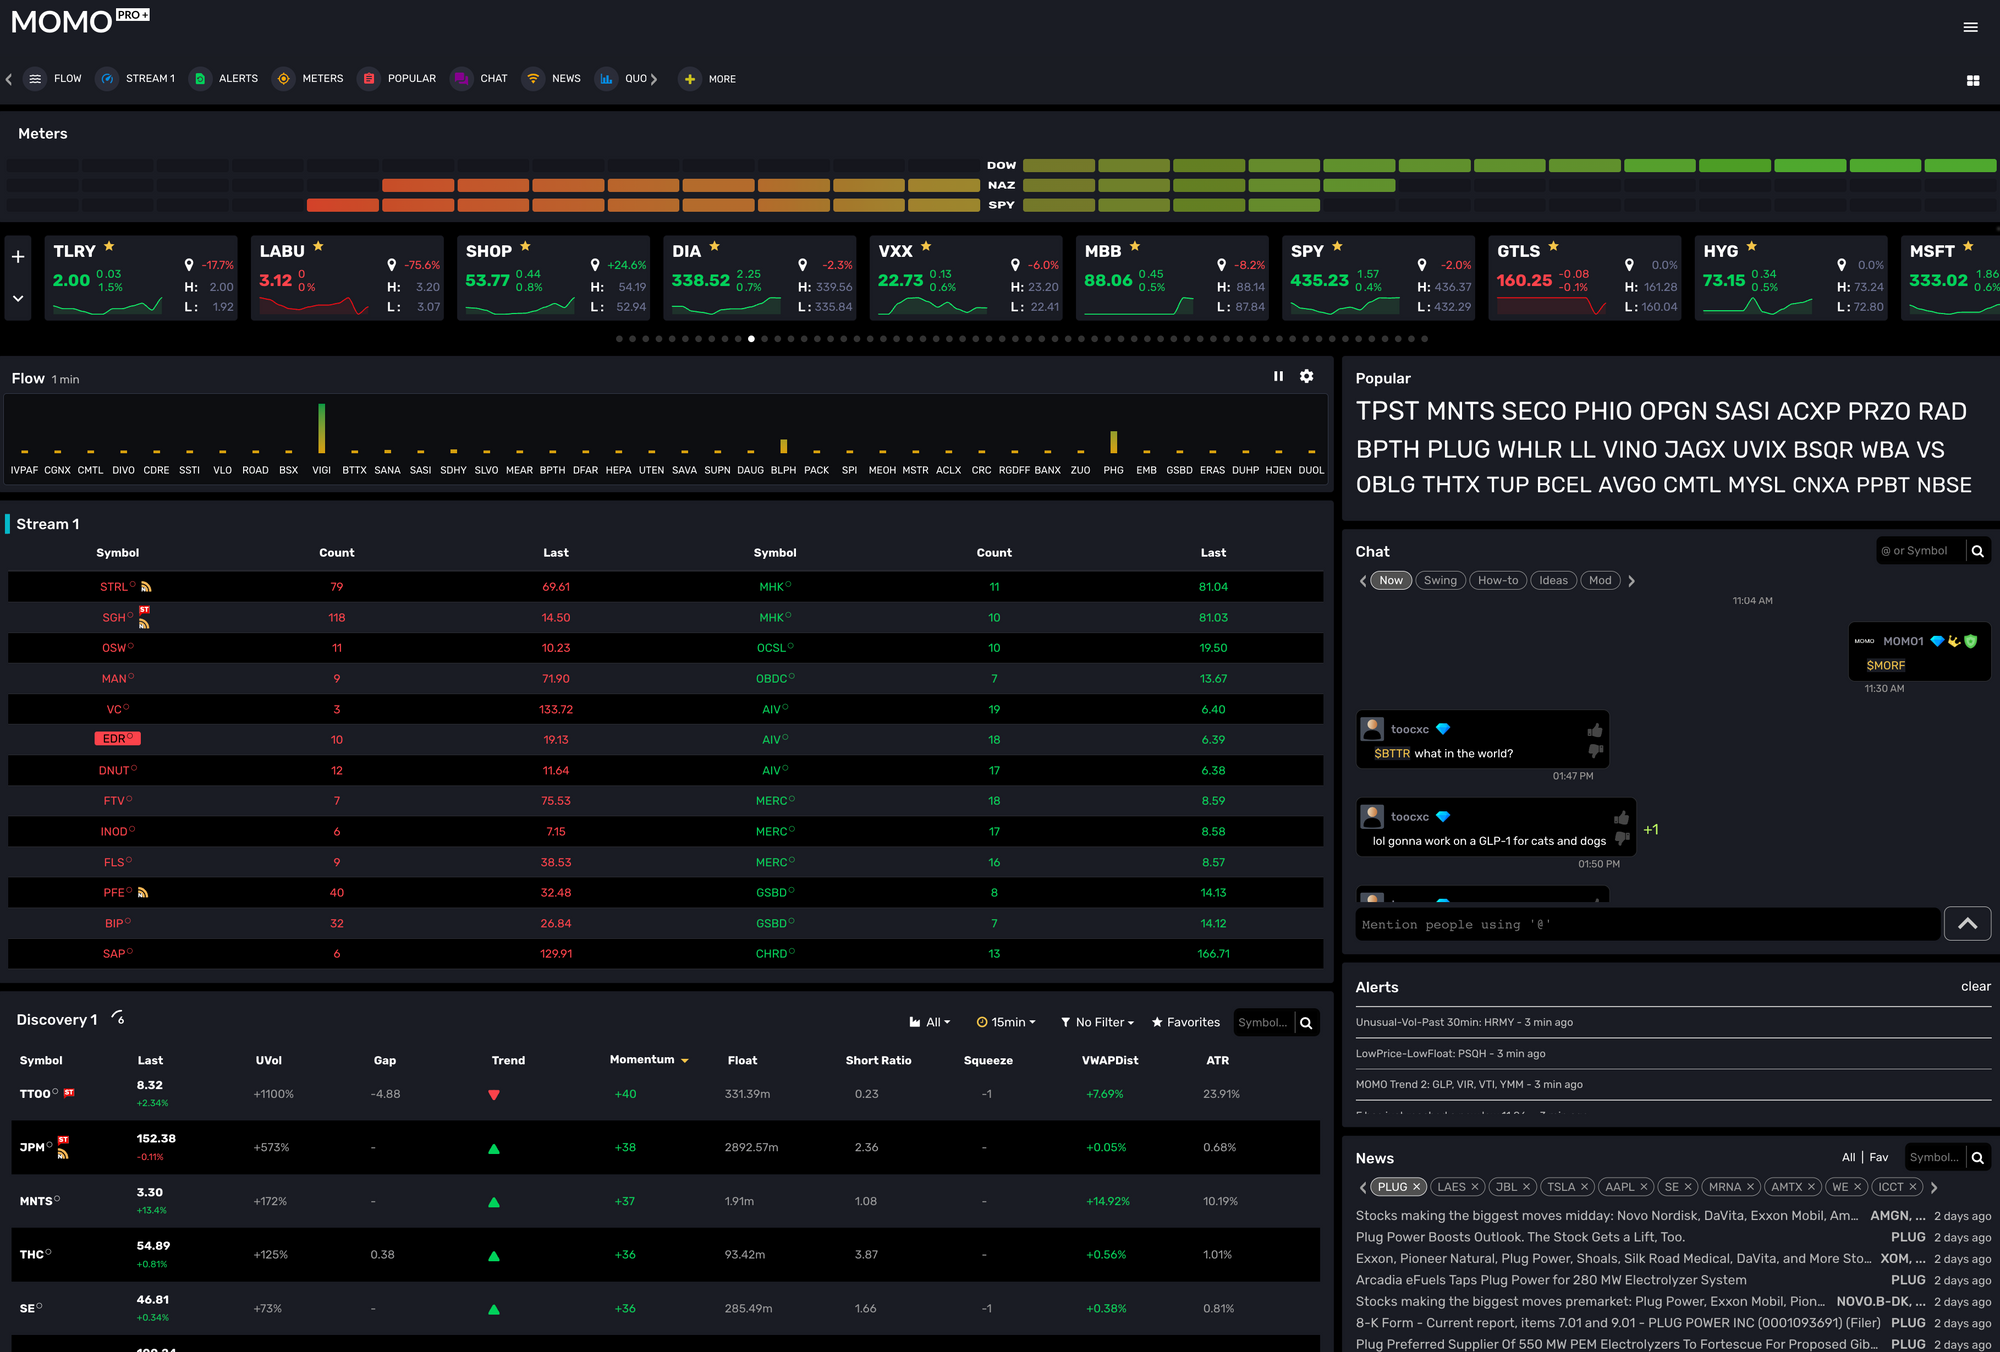Screen dimensions: 2000x1352
Task: Clear all alerts
Action: click(x=1975, y=986)
